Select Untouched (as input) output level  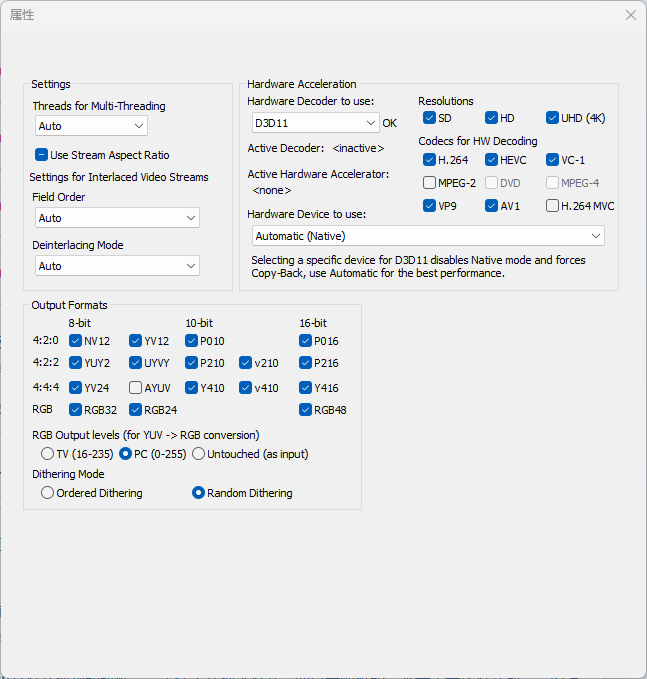(x=199, y=454)
